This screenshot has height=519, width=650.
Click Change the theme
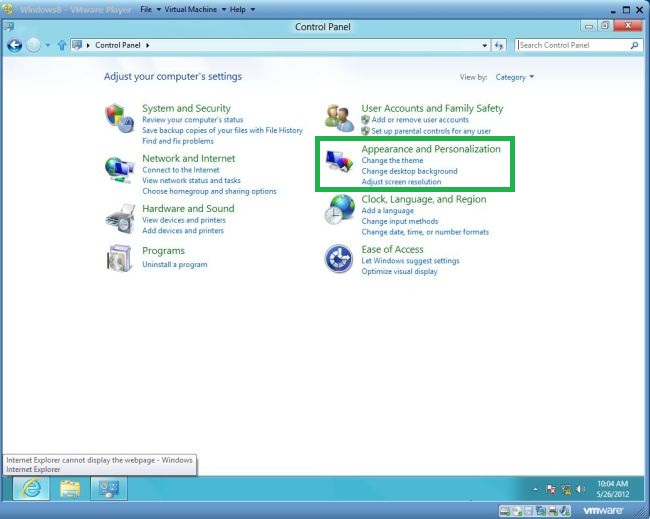(x=392, y=160)
